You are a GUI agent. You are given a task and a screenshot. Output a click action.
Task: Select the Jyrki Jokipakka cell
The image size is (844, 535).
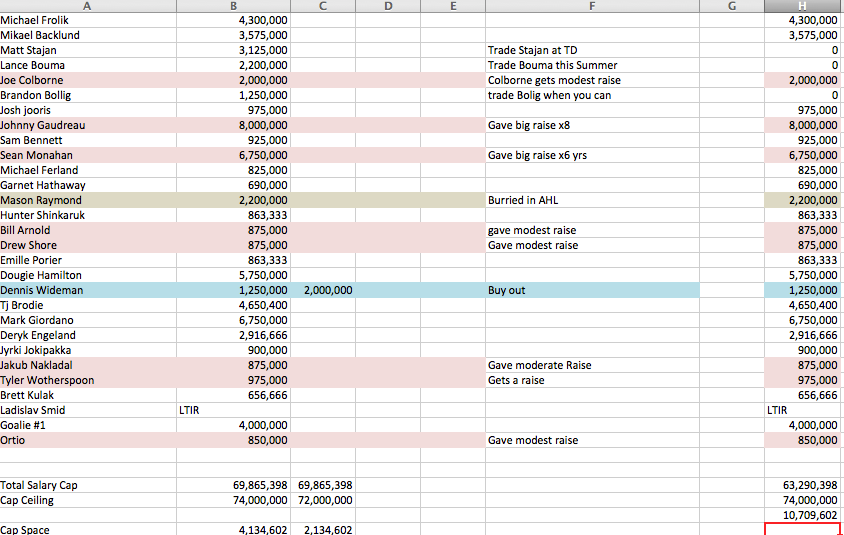(88, 350)
